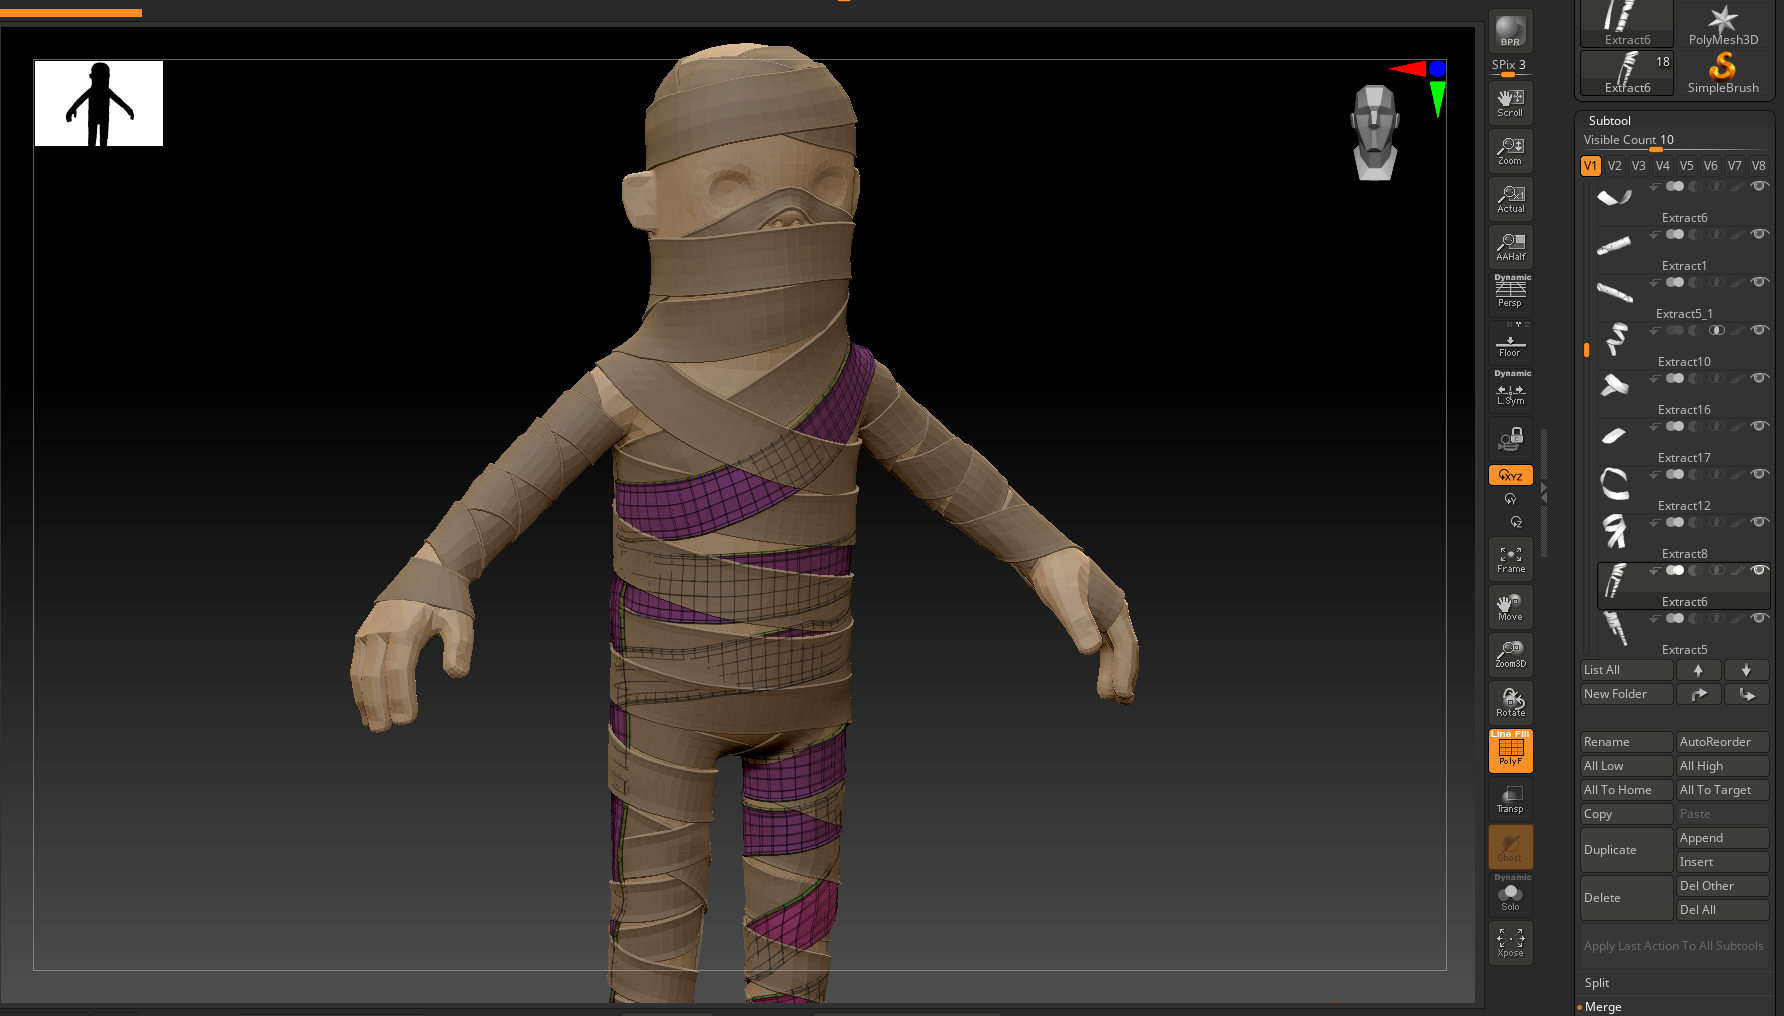The width and height of the screenshot is (1784, 1016).
Task: Click the Frame mesh icon
Action: [1510, 559]
